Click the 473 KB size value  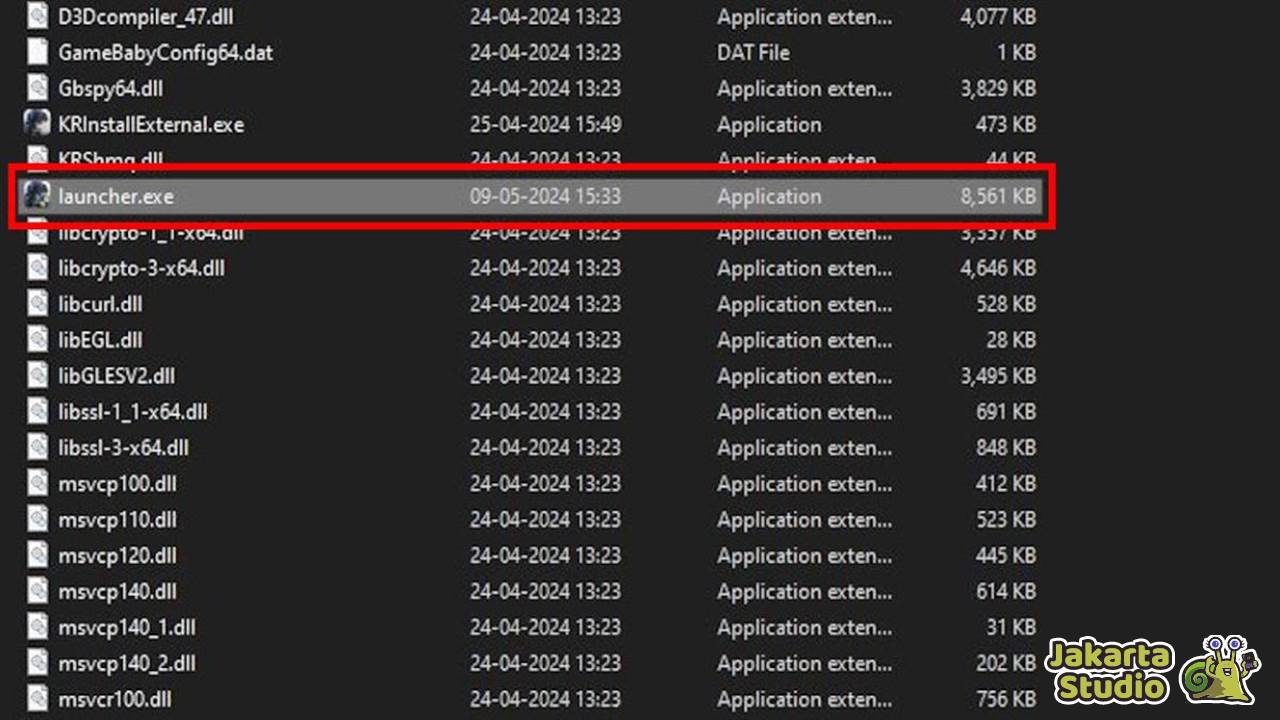click(1006, 125)
